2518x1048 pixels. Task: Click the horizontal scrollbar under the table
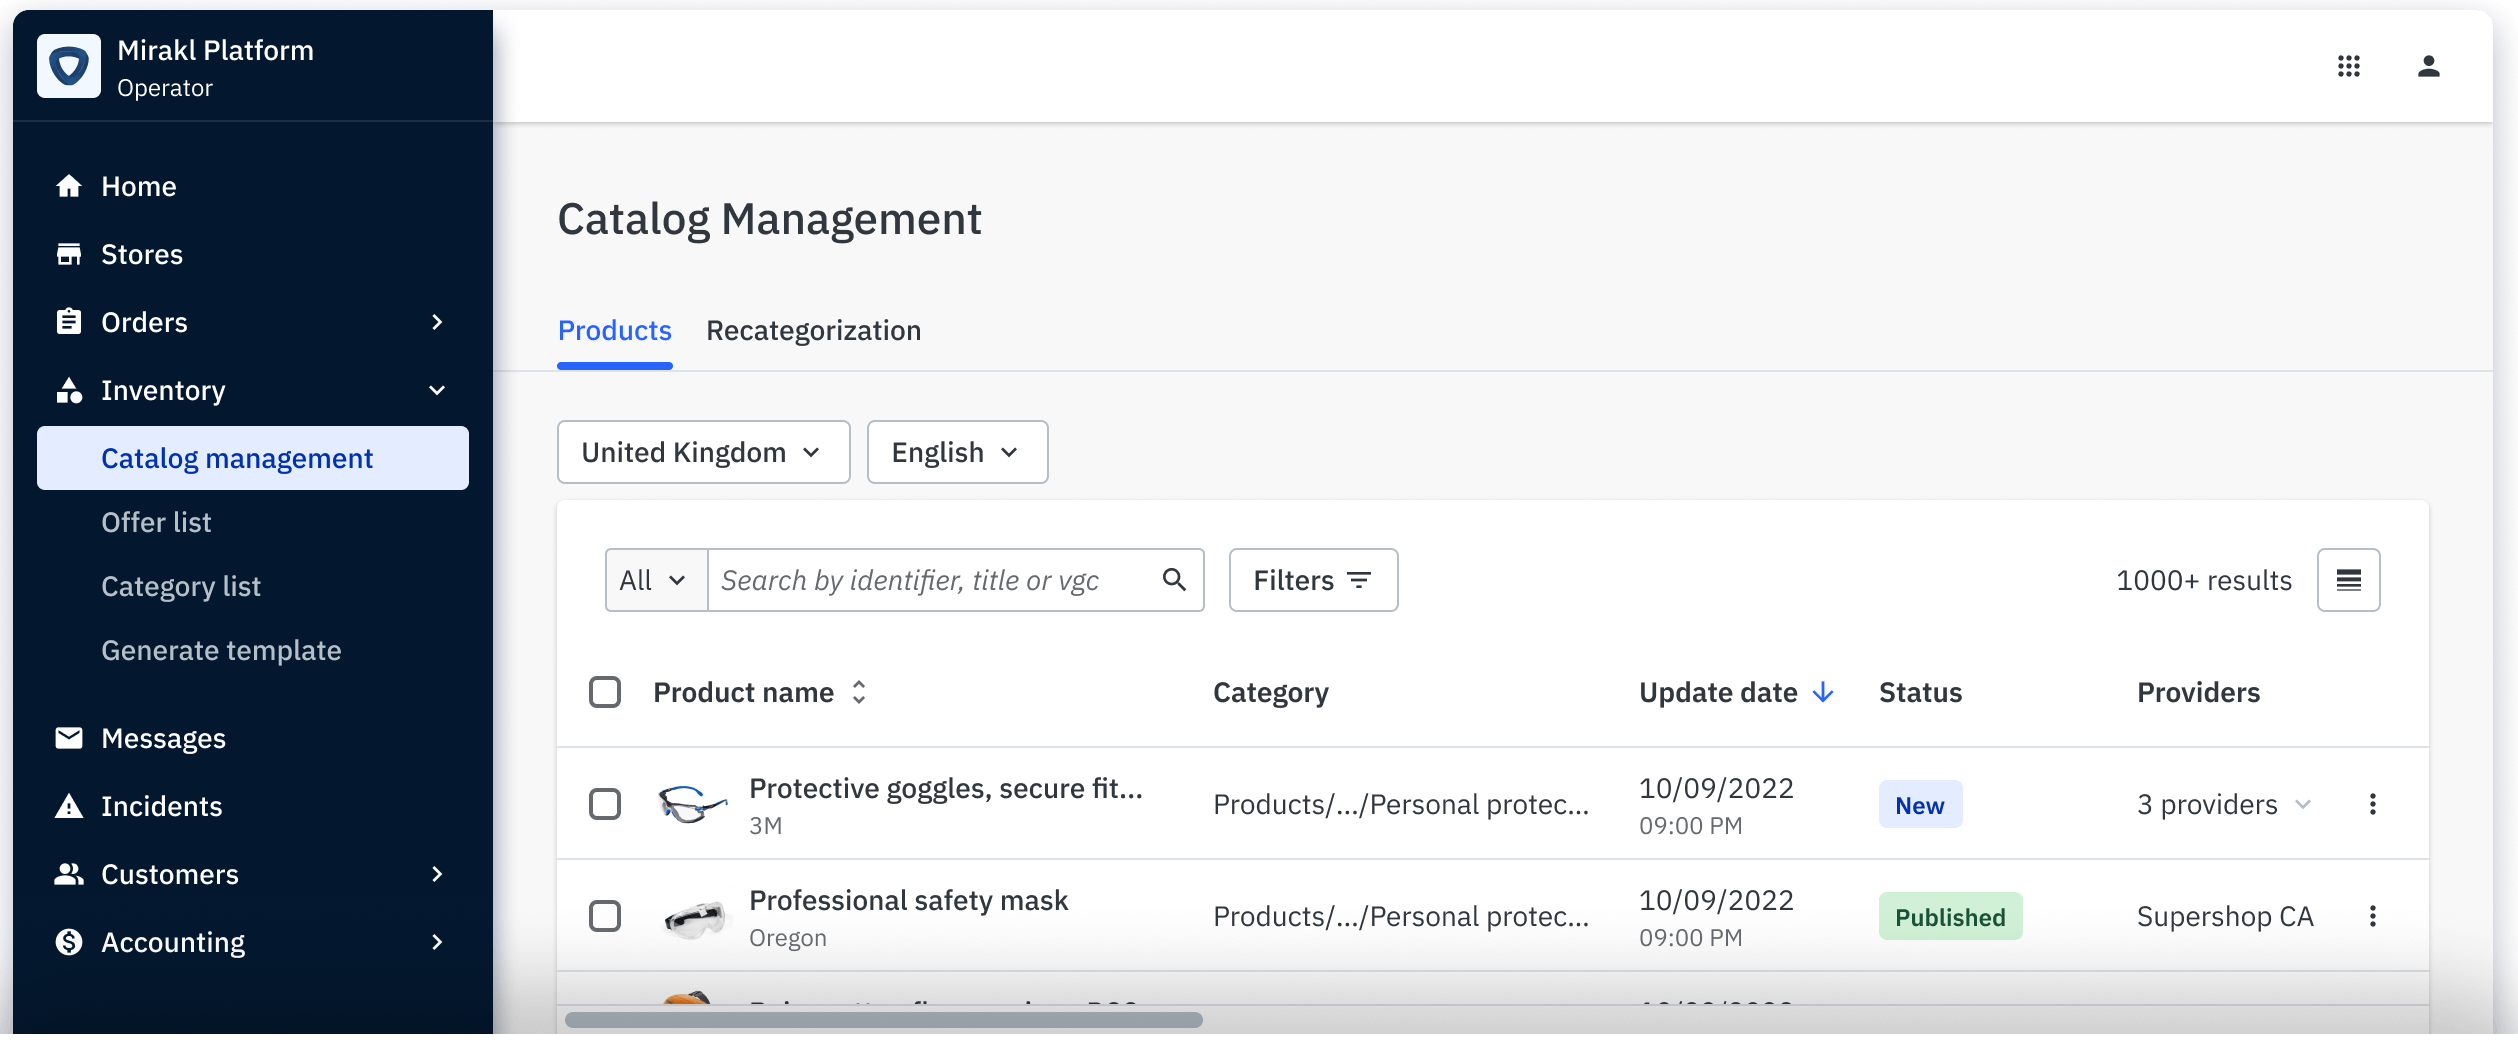click(884, 1020)
